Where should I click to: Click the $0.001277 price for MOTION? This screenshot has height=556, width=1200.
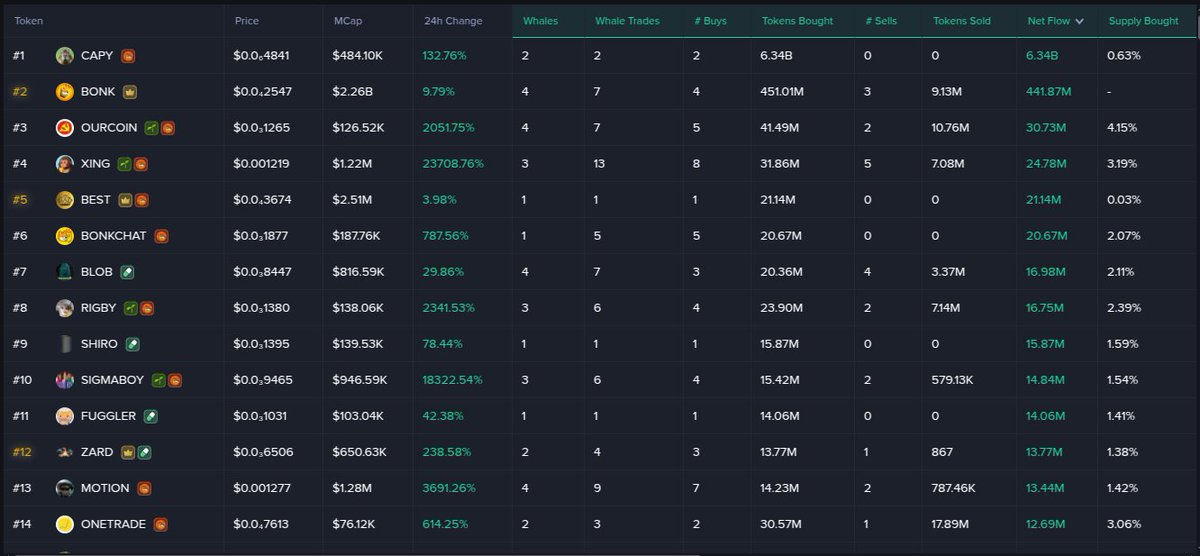pos(262,488)
